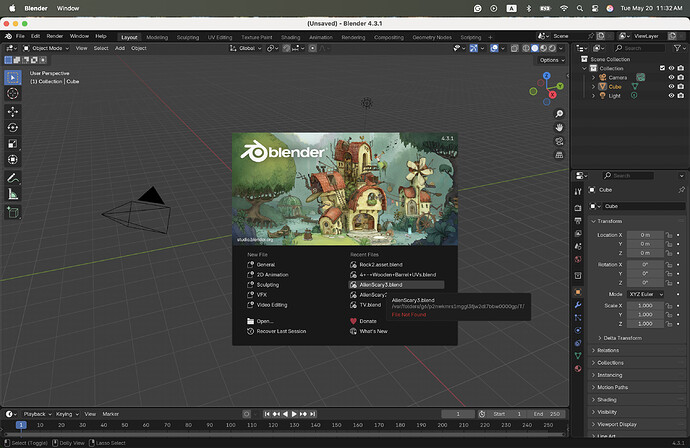This screenshot has height=448, width=690.
Task: Click the timeline playhead frame marker
Action: click(21, 425)
